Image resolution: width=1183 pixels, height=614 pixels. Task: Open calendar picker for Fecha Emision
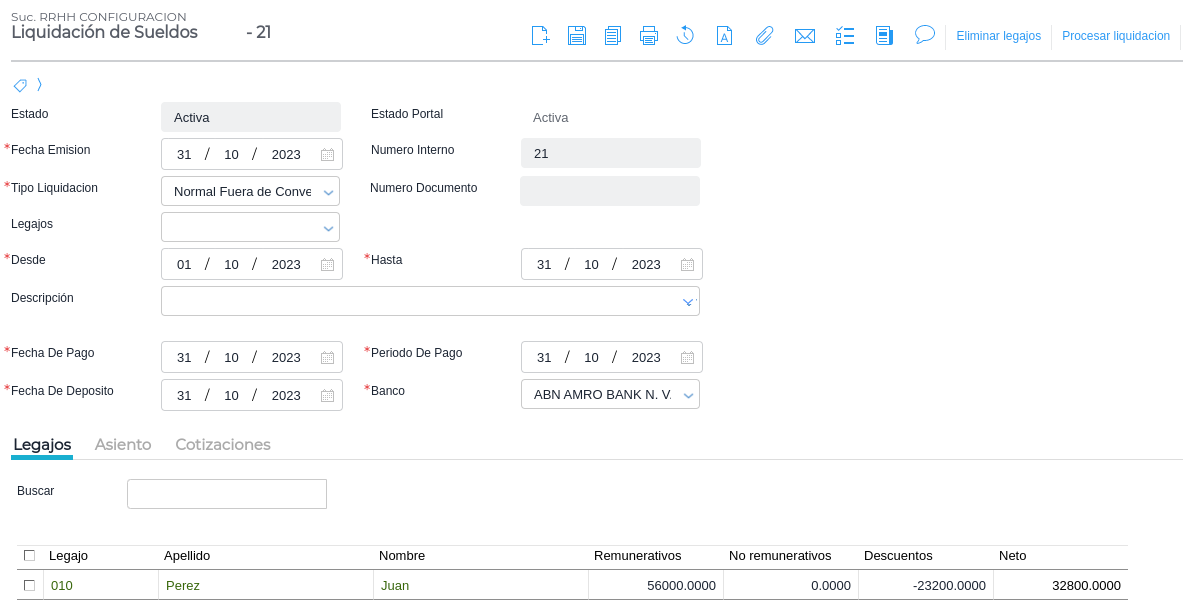click(327, 155)
